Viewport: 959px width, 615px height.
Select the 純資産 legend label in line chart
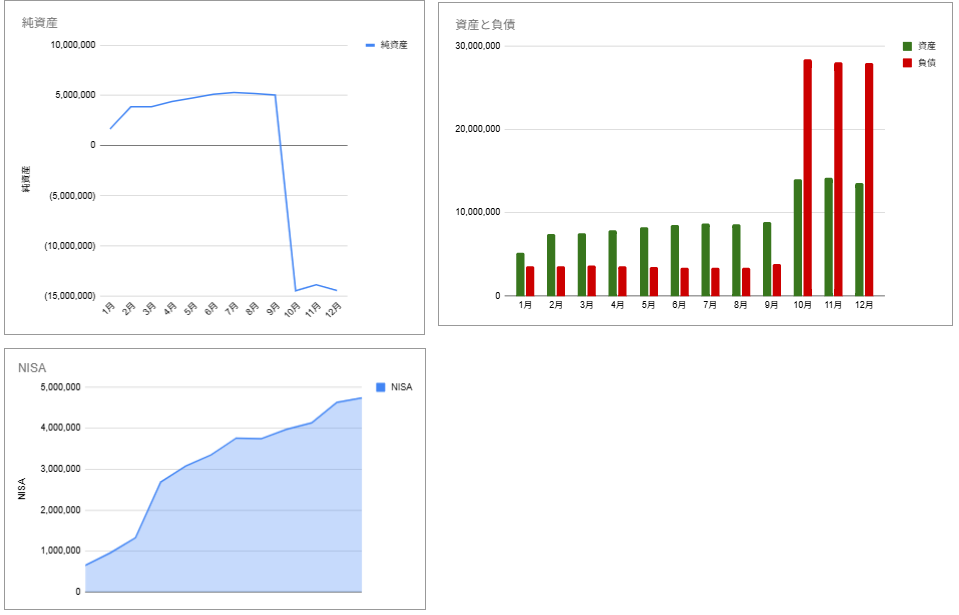click(394, 45)
